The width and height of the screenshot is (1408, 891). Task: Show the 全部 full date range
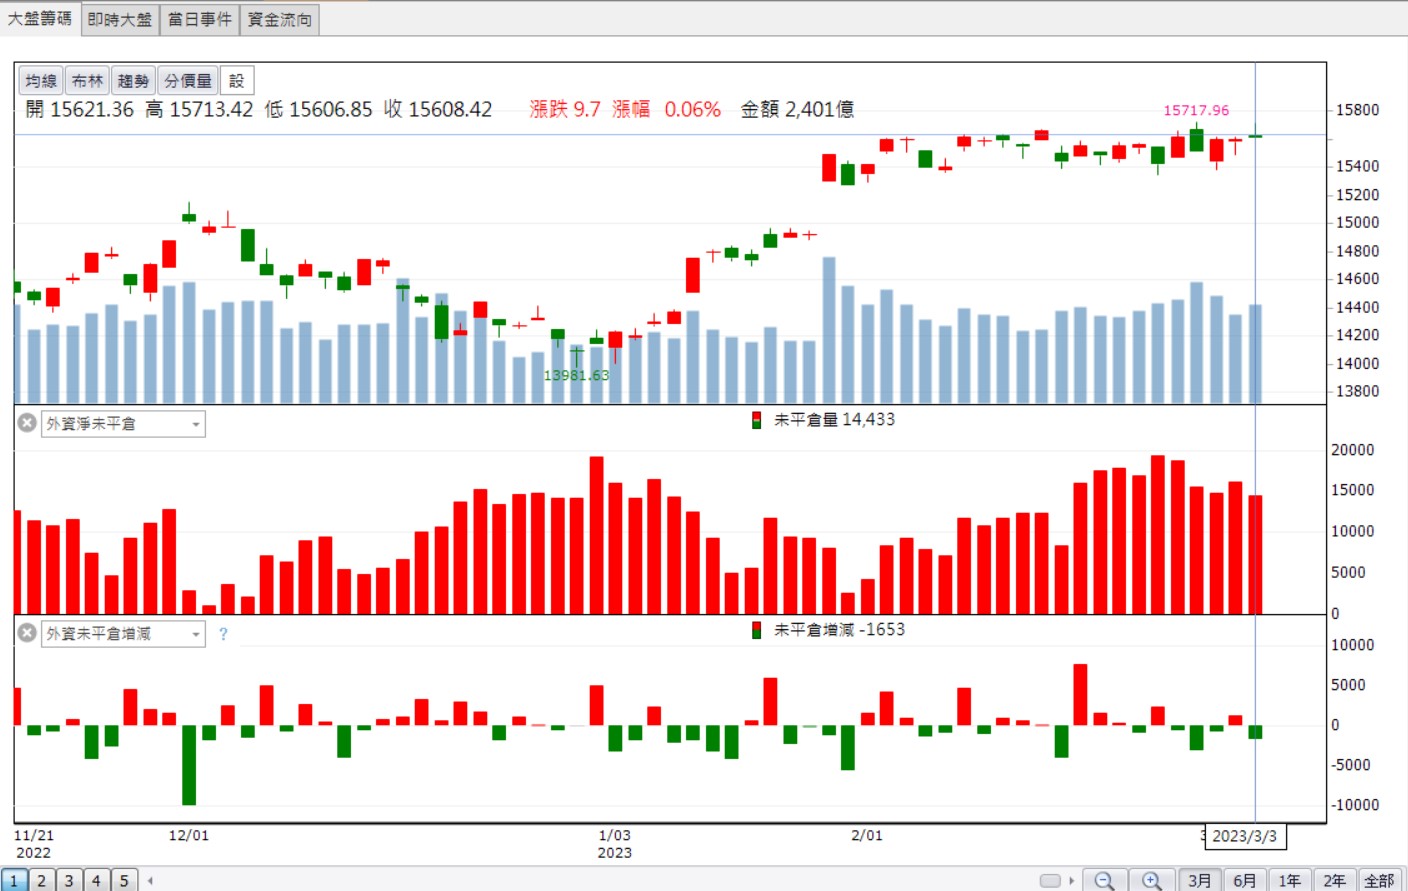(1380, 880)
